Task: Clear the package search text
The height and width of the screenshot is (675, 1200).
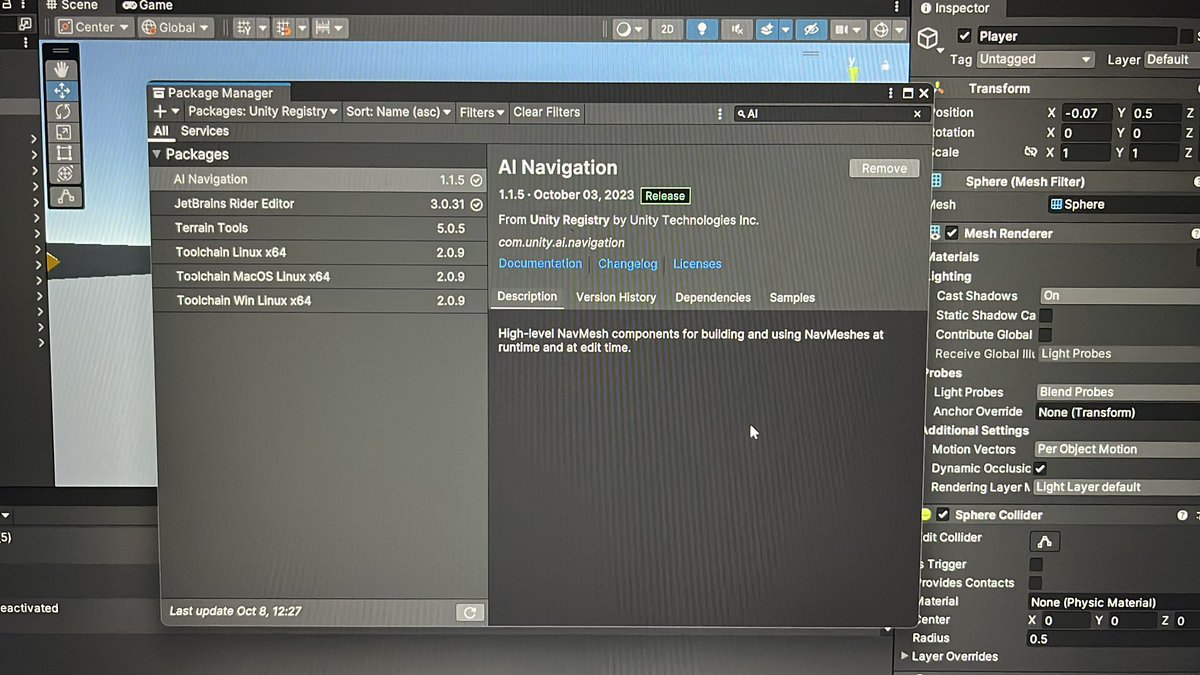Action: pos(917,114)
